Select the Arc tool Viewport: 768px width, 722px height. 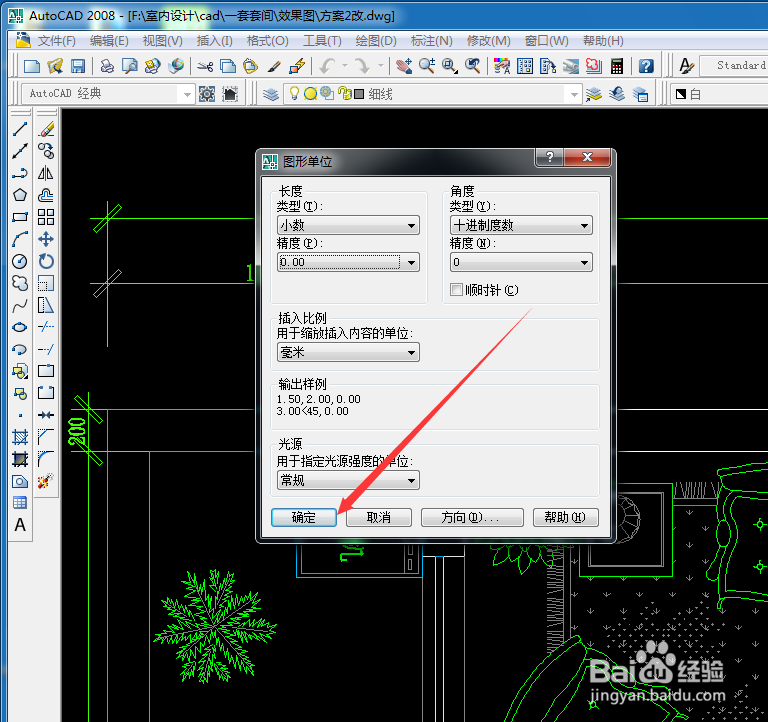coord(20,239)
